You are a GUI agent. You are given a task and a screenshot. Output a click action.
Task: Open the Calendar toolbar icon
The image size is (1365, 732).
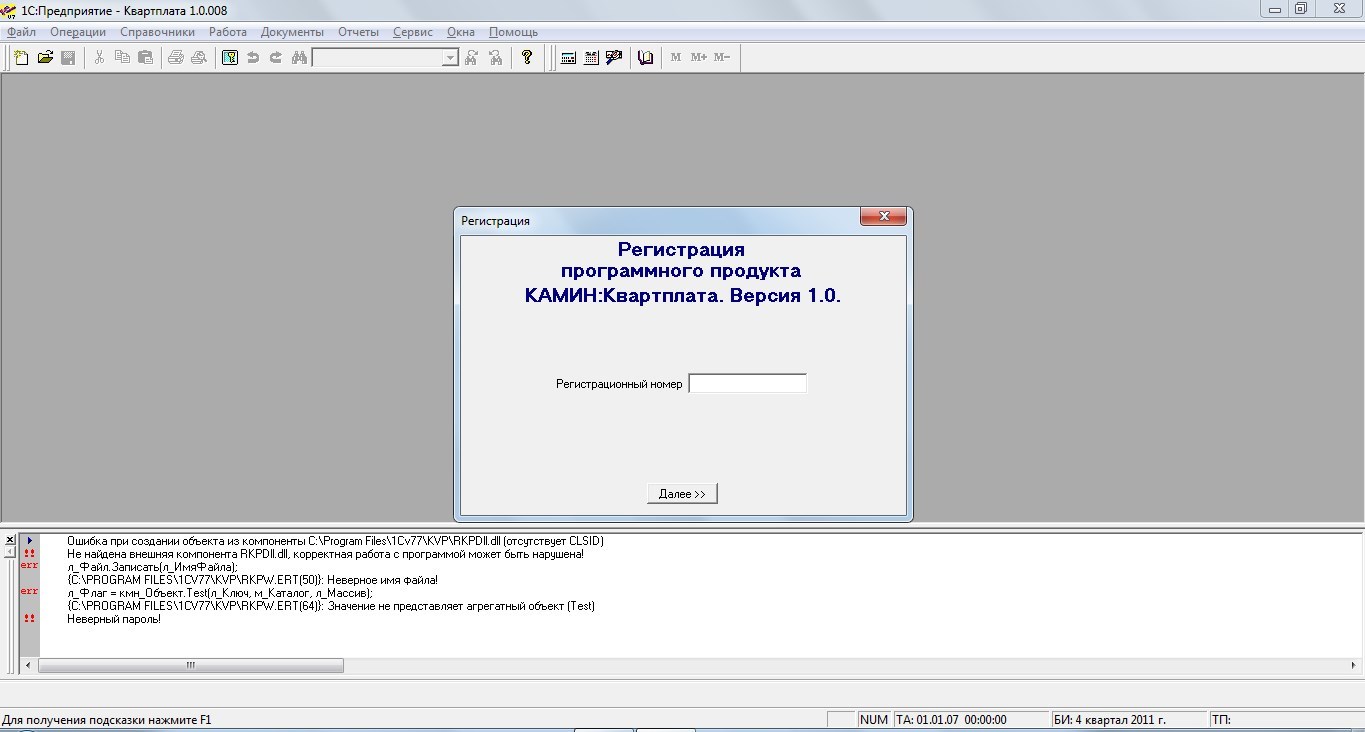click(591, 58)
